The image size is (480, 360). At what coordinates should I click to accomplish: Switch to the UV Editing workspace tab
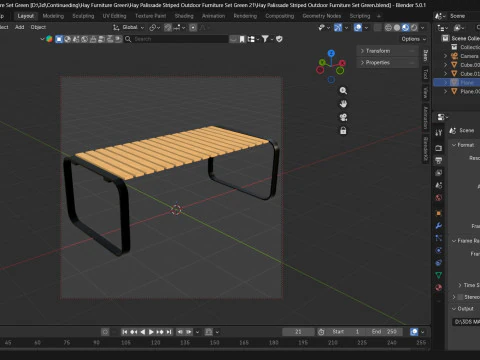click(x=114, y=16)
